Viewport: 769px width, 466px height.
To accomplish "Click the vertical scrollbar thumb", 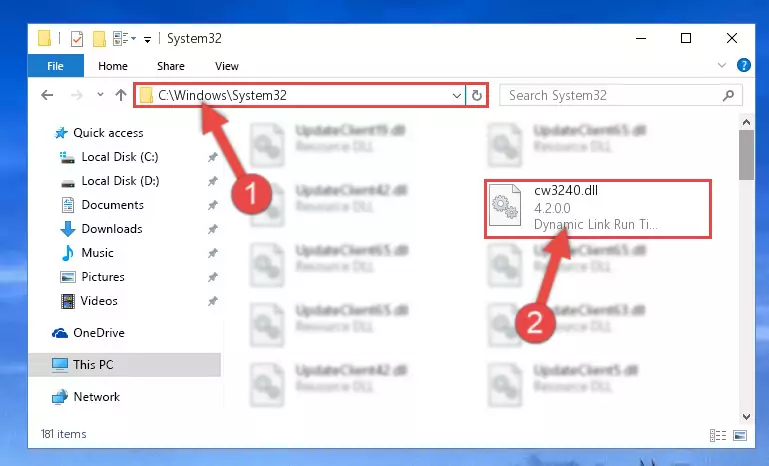I will click(746, 155).
